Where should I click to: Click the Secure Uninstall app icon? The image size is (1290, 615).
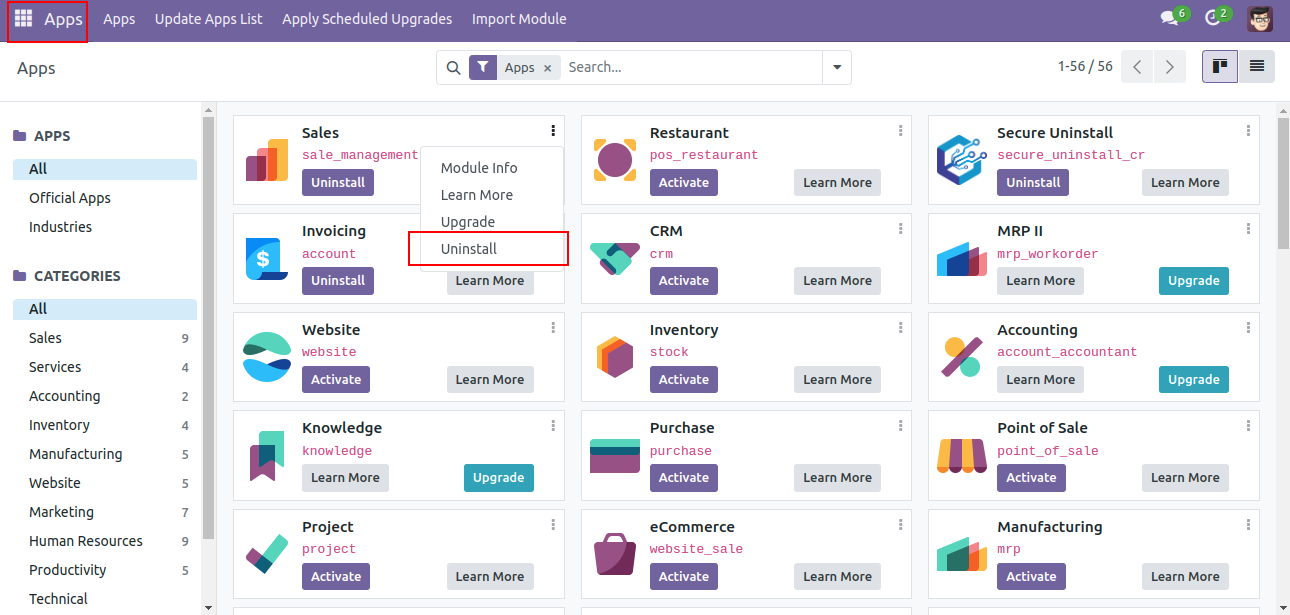click(x=961, y=160)
